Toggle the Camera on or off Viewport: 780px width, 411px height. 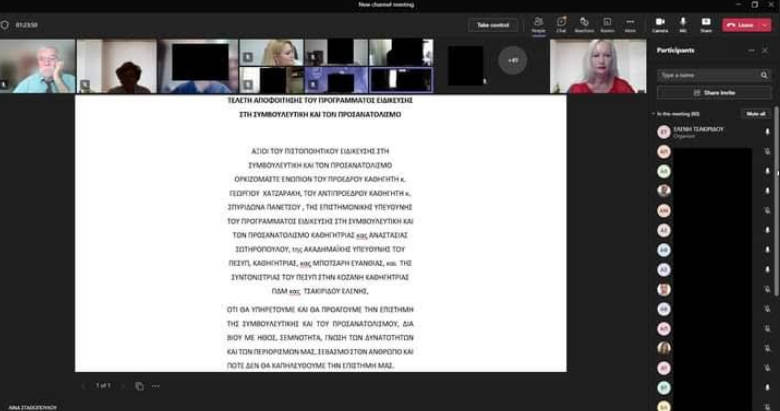coord(660,24)
